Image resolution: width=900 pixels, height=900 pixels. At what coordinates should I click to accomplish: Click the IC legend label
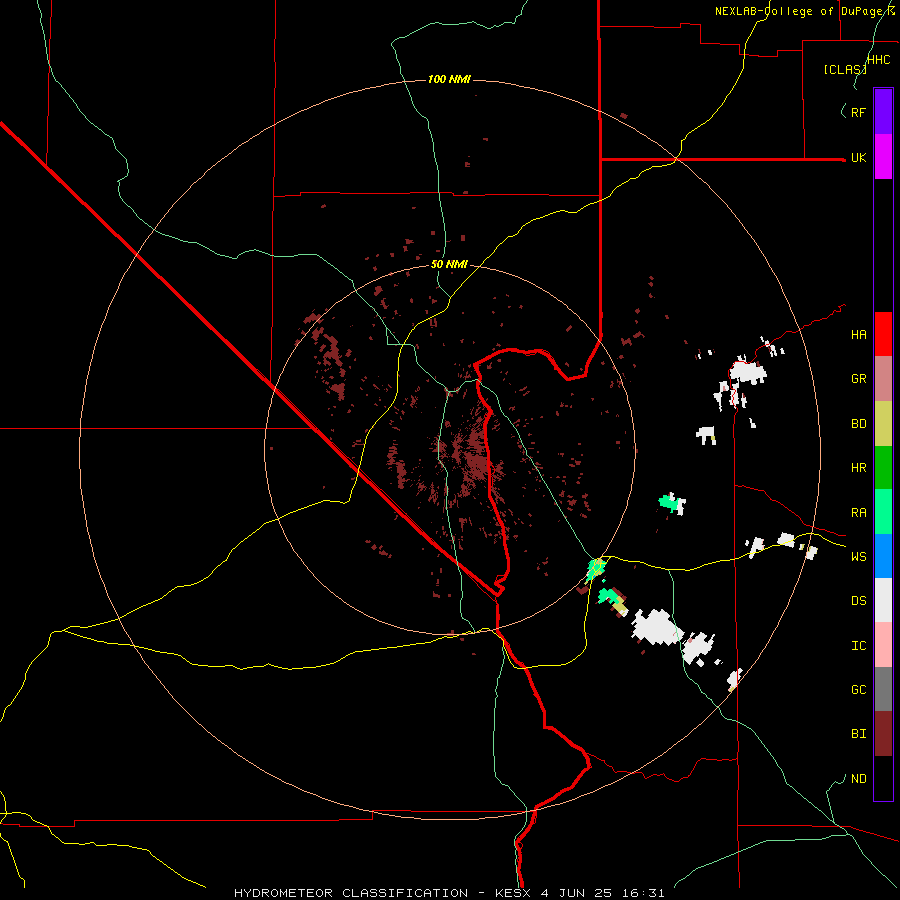(x=858, y=646)
